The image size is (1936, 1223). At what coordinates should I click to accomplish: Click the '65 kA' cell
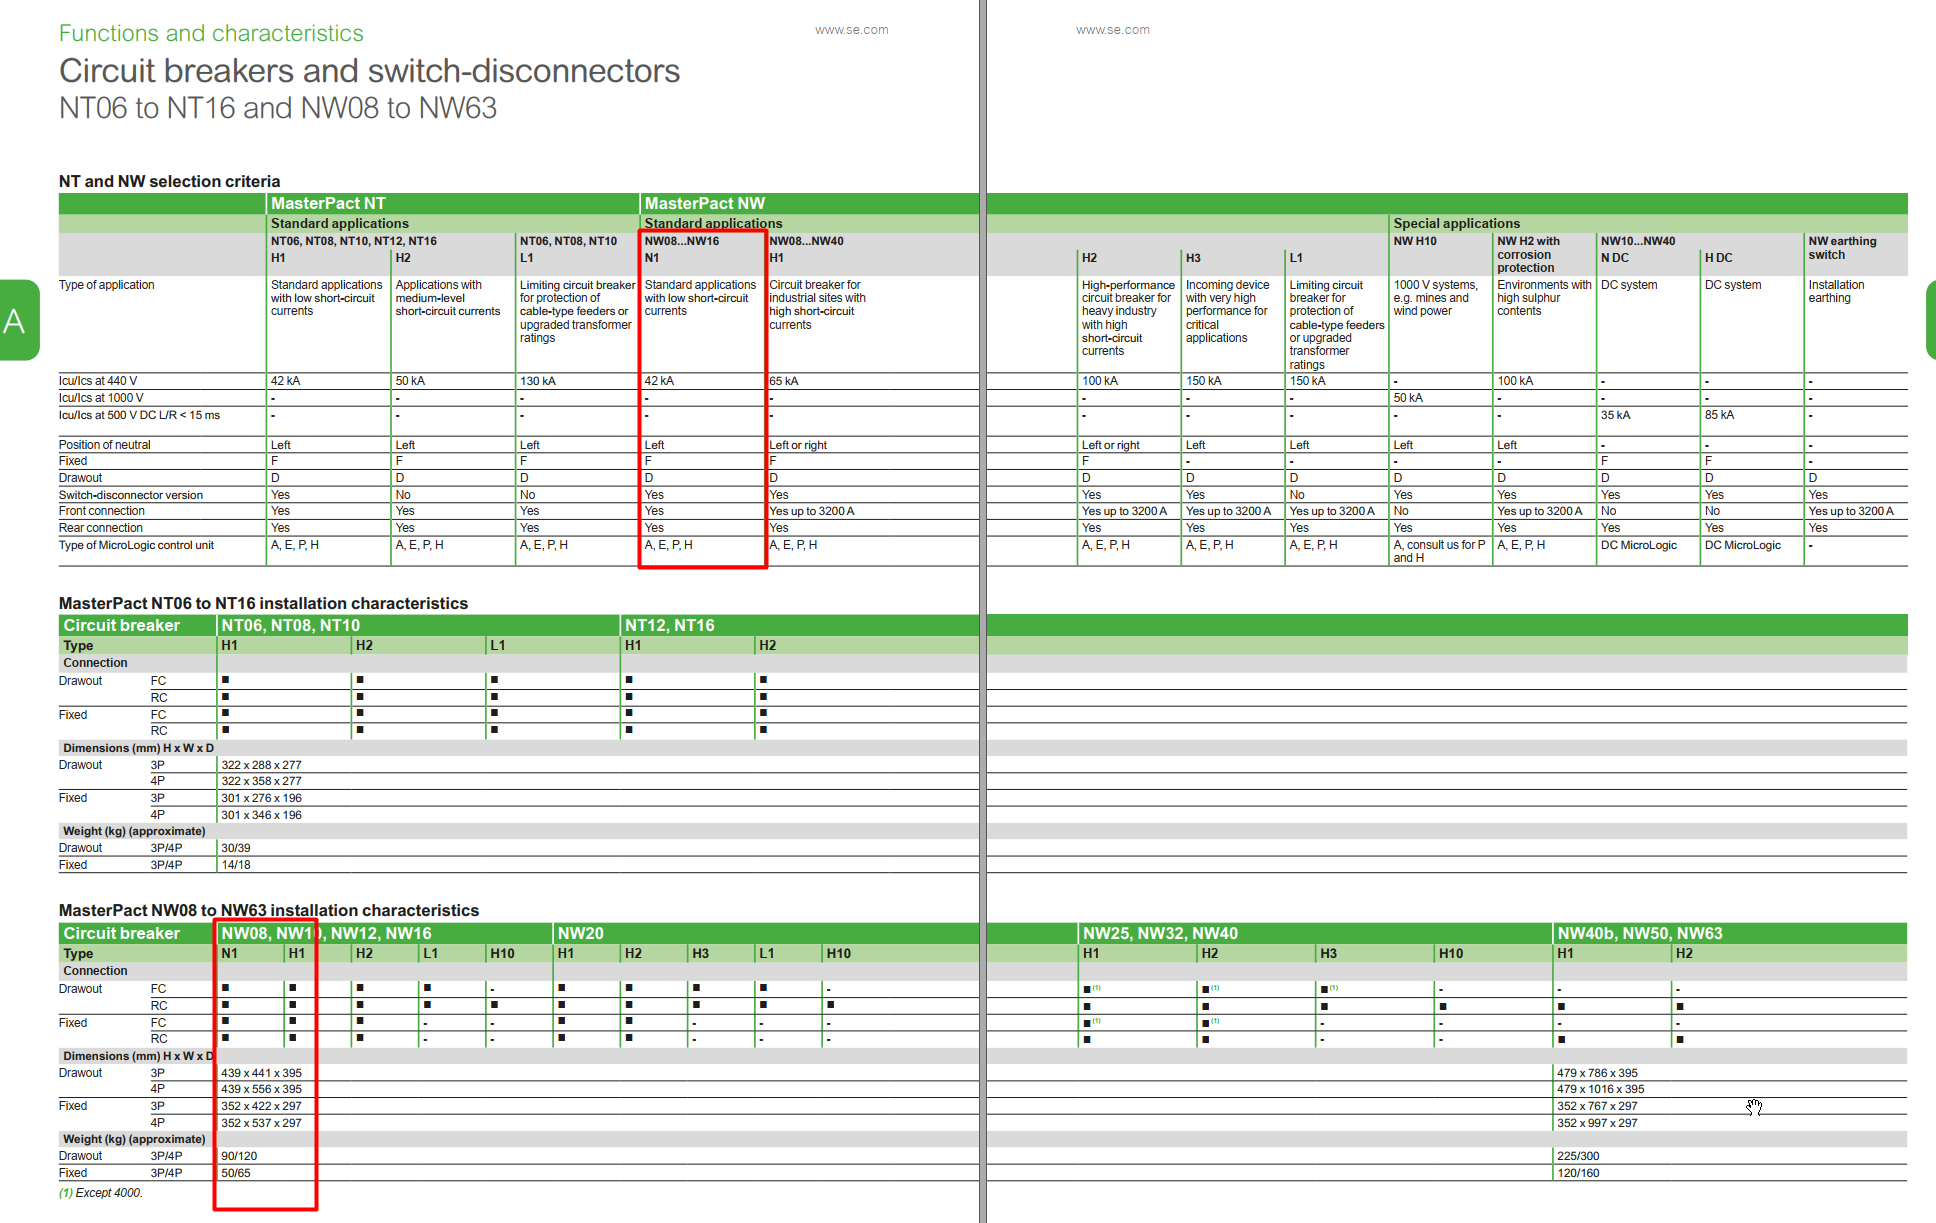tap(784, 381)
